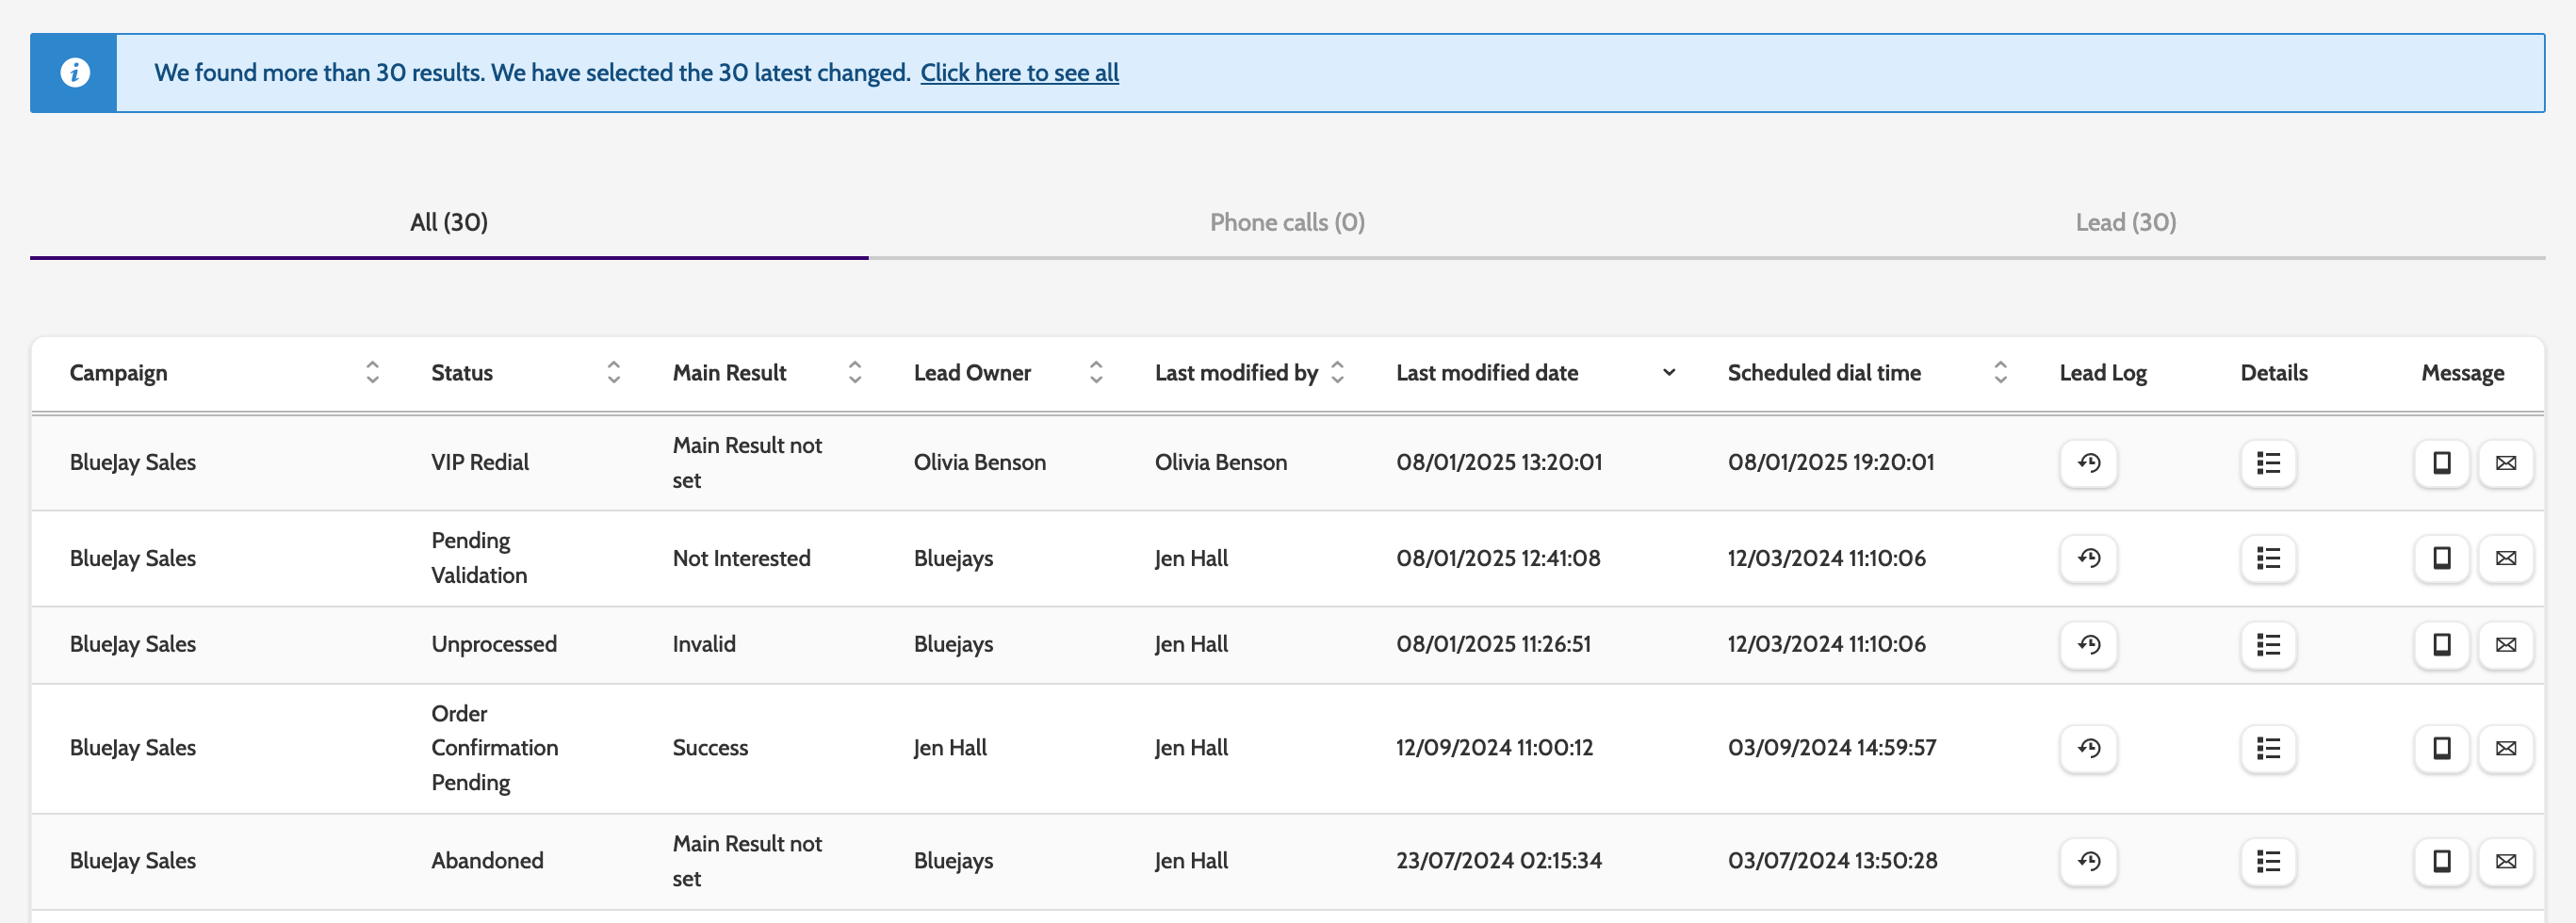The width and height of the screenshot is (2576, 923).
Task: Sort table by Campaign column
Action: coord(372,373)
